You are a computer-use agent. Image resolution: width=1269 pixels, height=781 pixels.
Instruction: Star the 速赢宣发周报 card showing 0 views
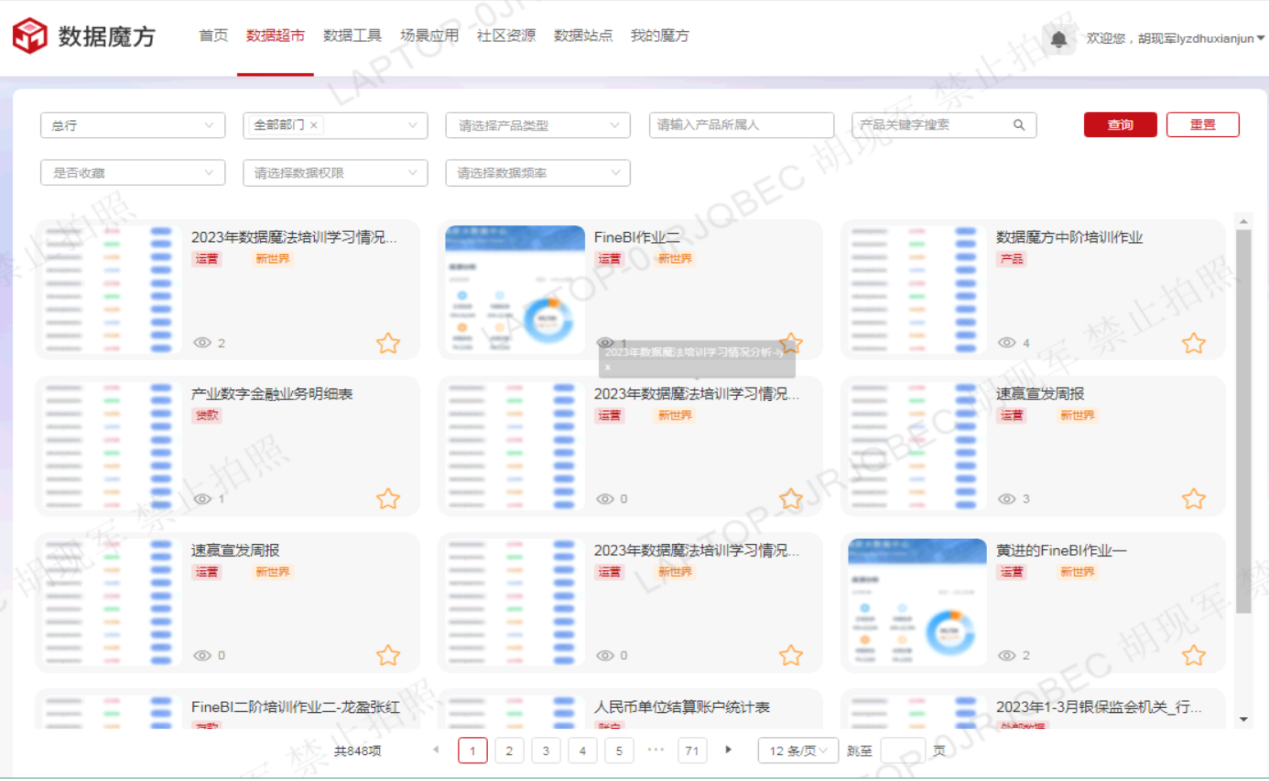point(388,656)
